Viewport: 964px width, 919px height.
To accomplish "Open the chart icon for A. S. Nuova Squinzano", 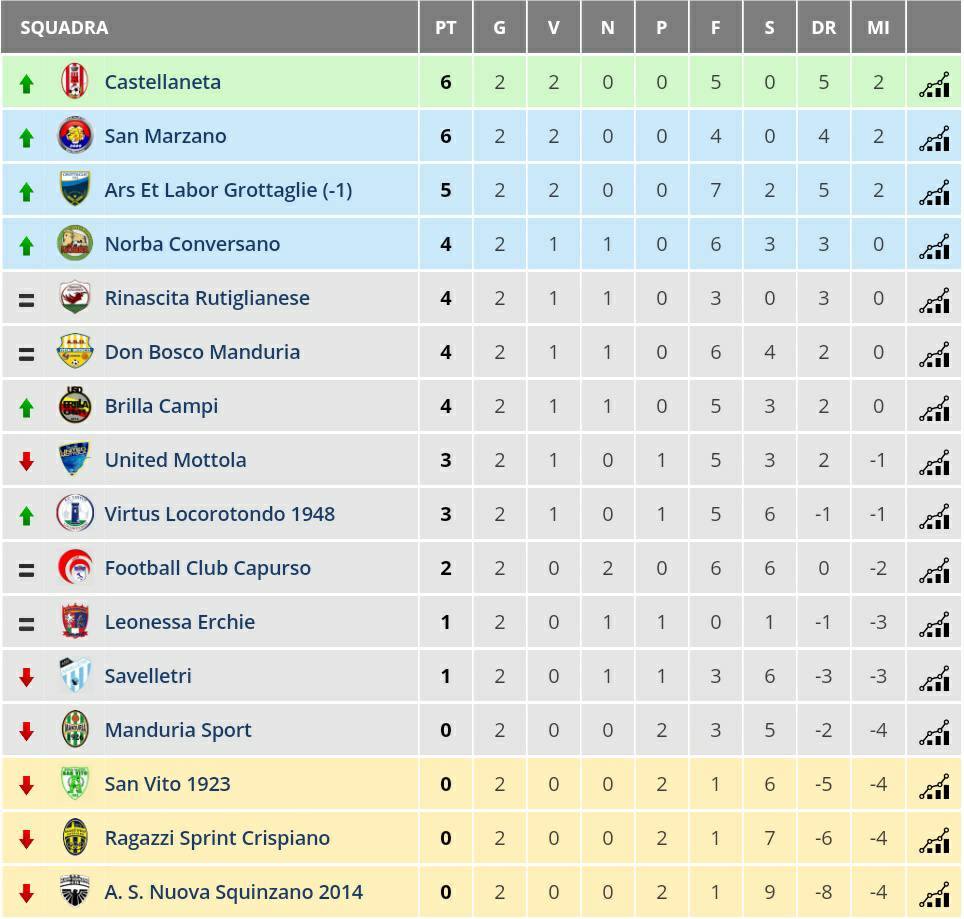I will click(934, 894).
